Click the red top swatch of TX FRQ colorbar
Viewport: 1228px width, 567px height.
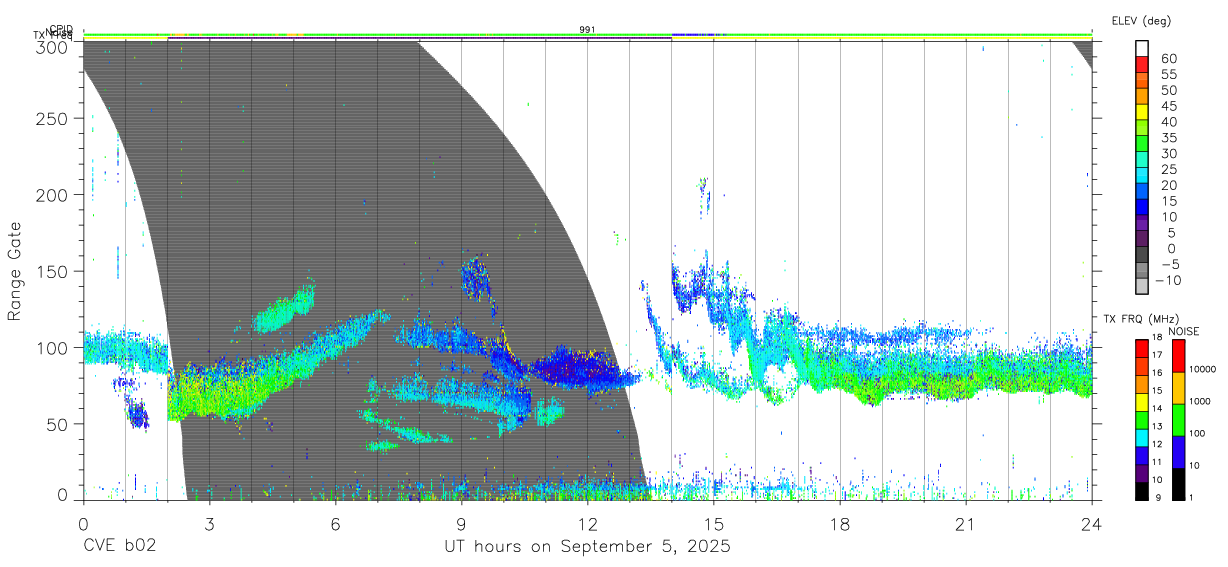[x=1143, y=348]
